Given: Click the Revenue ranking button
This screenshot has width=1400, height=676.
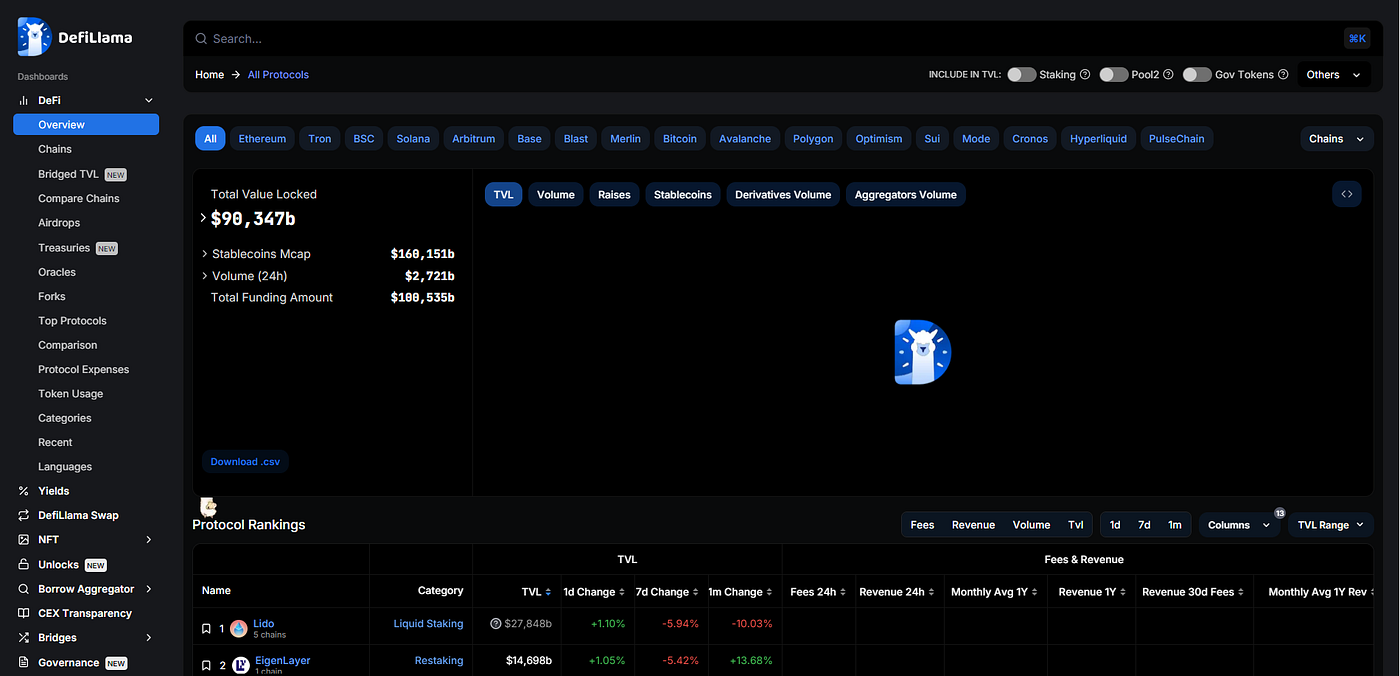Looking at the screenshot, I should pos(973,525).
